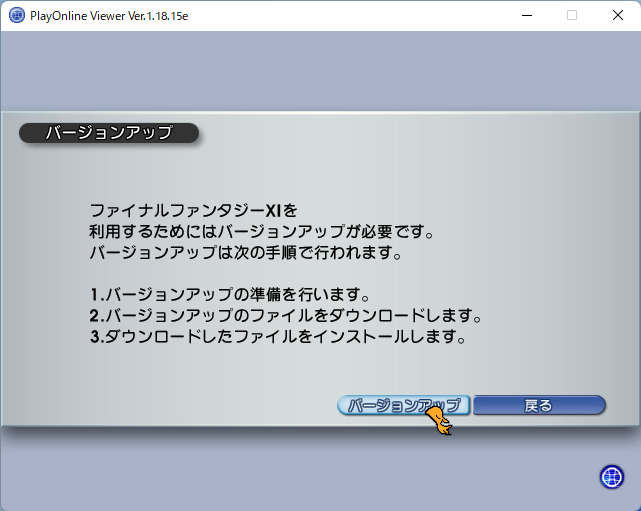
Task: Close the PlayOnline Viewer window
Action: [x=618, y=16]
